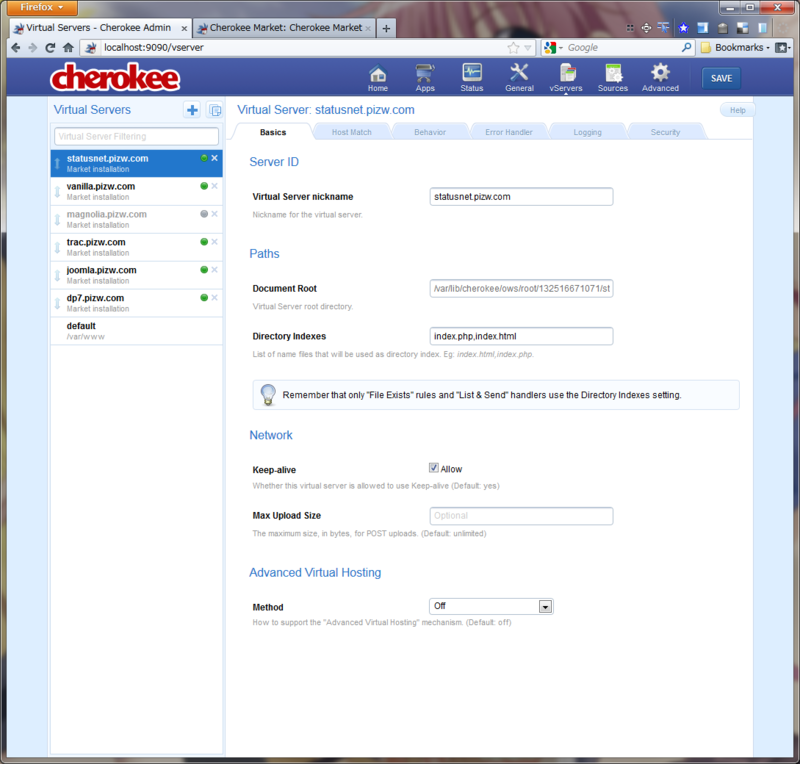Open the Status monitor icon

click(471, 78)
